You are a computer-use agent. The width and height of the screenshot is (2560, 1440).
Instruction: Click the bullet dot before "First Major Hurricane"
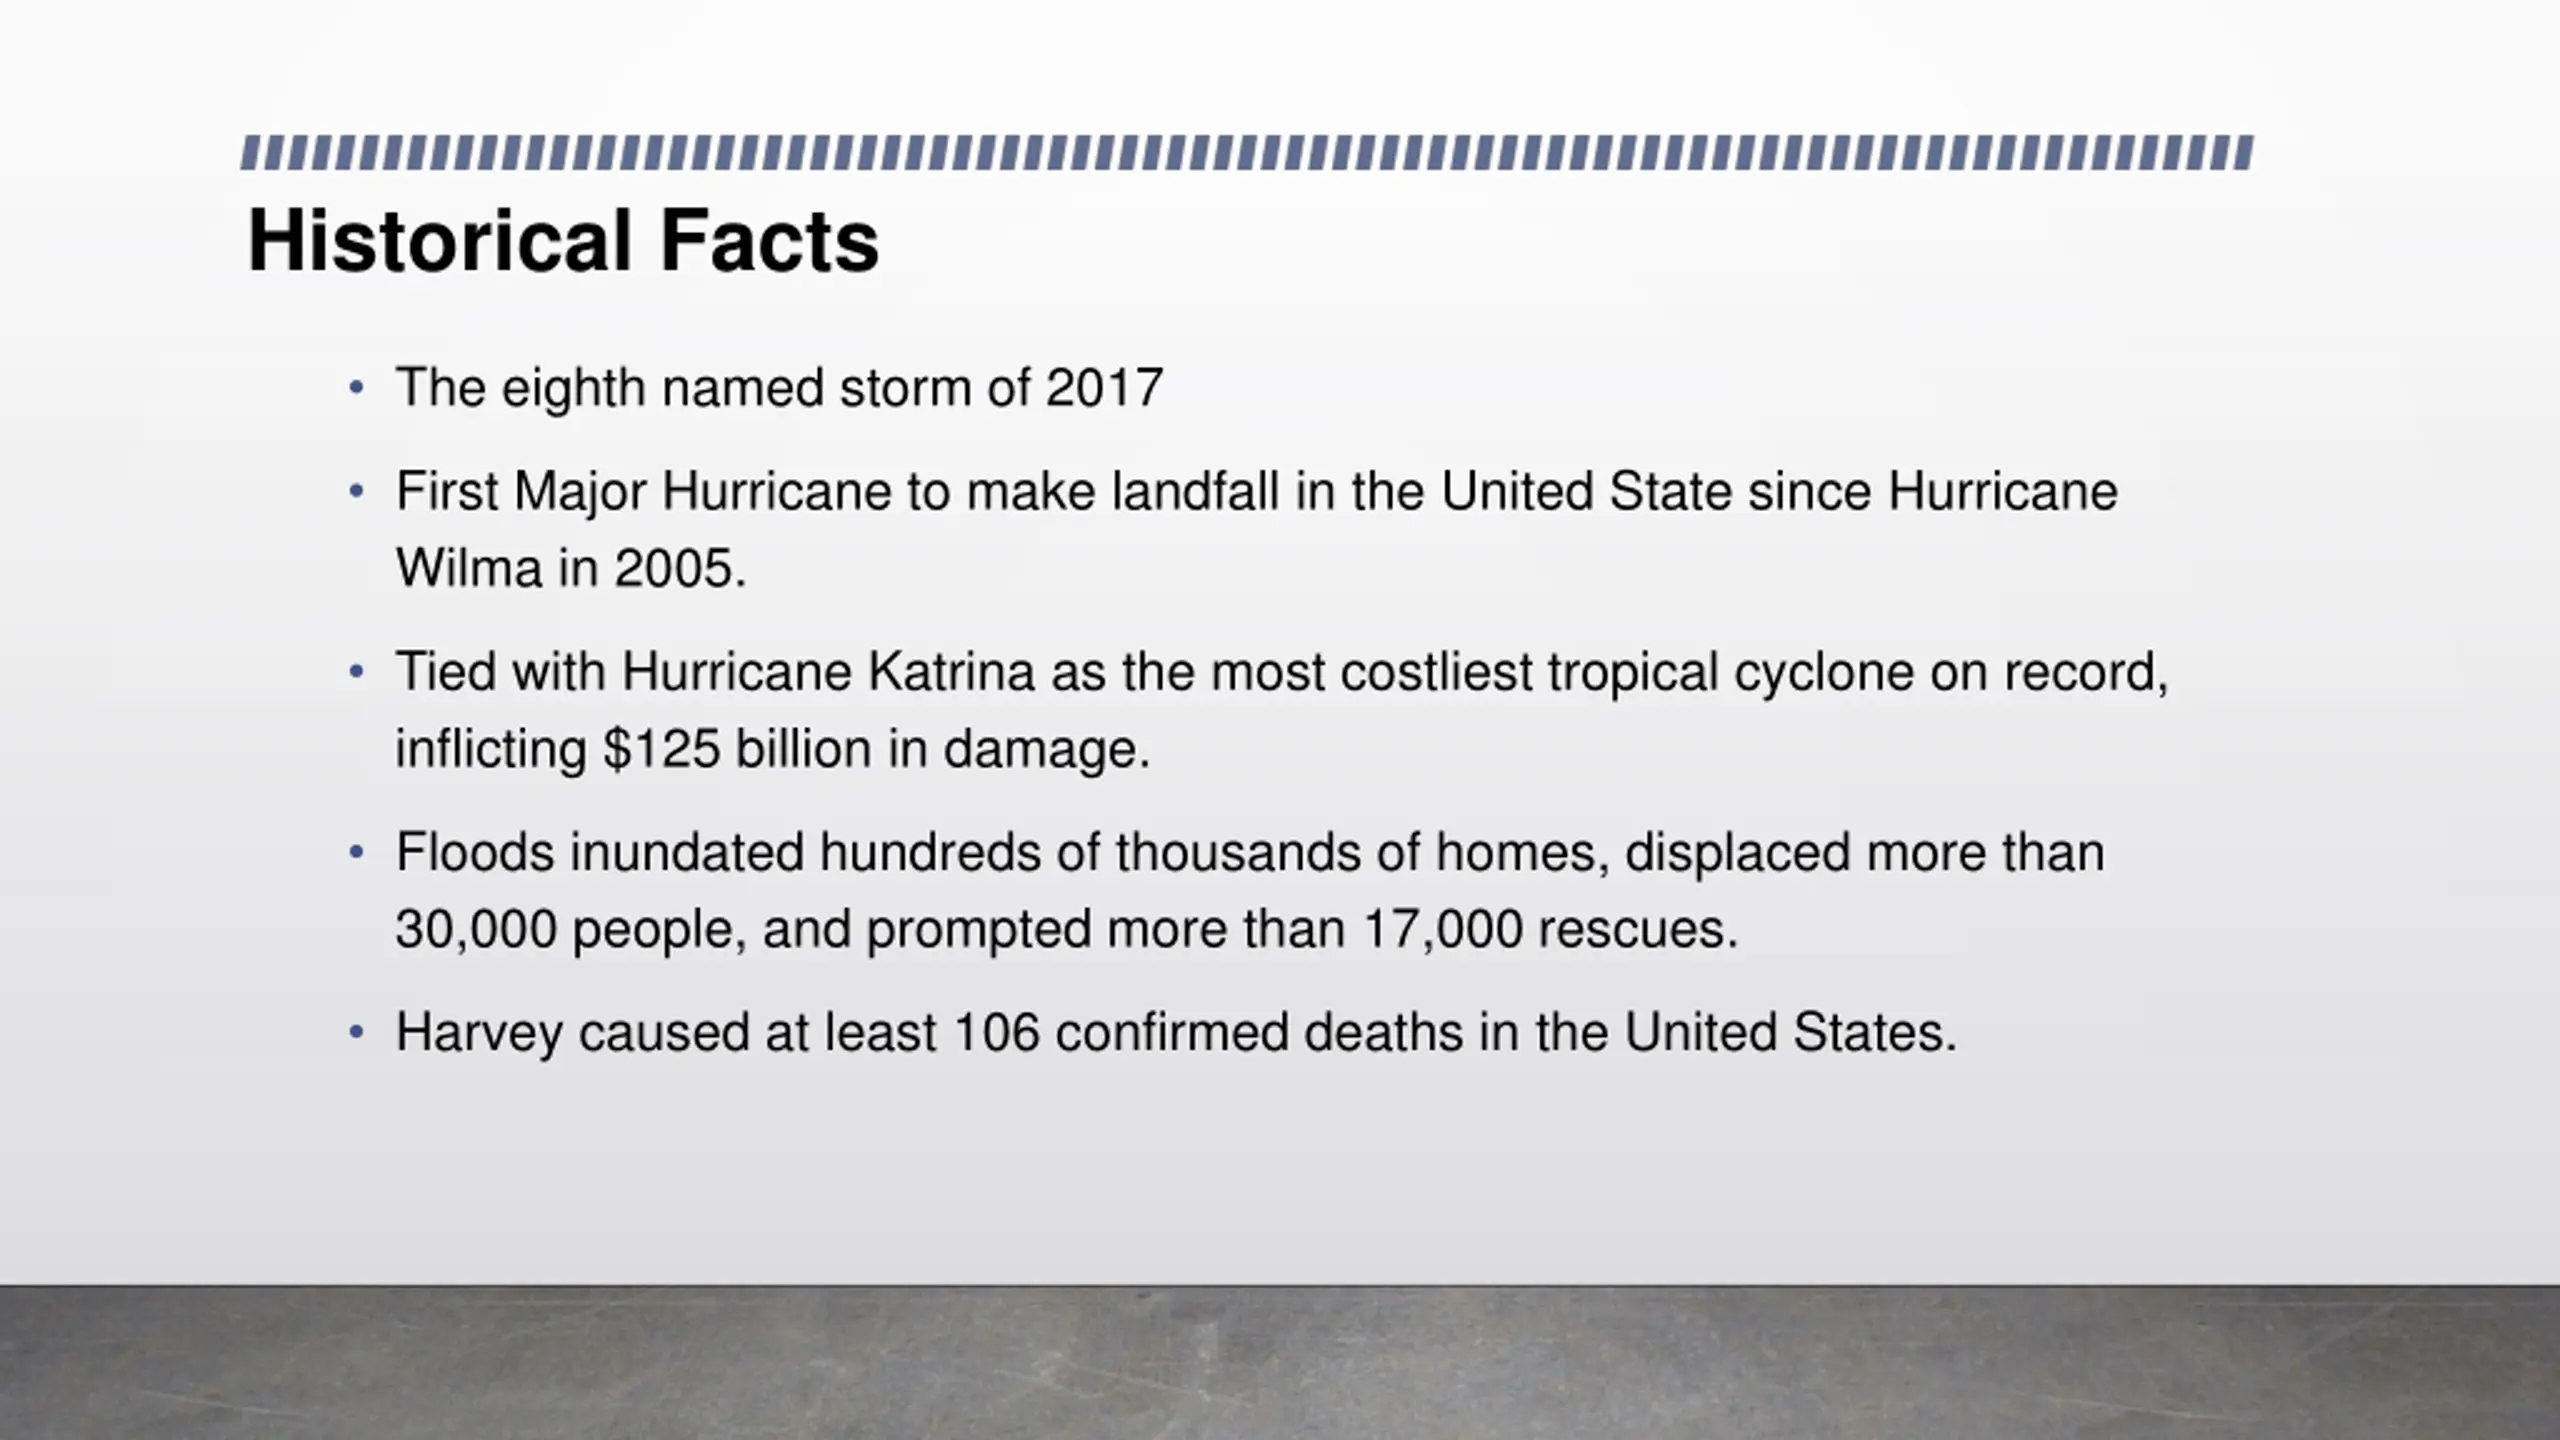point(357,491)
